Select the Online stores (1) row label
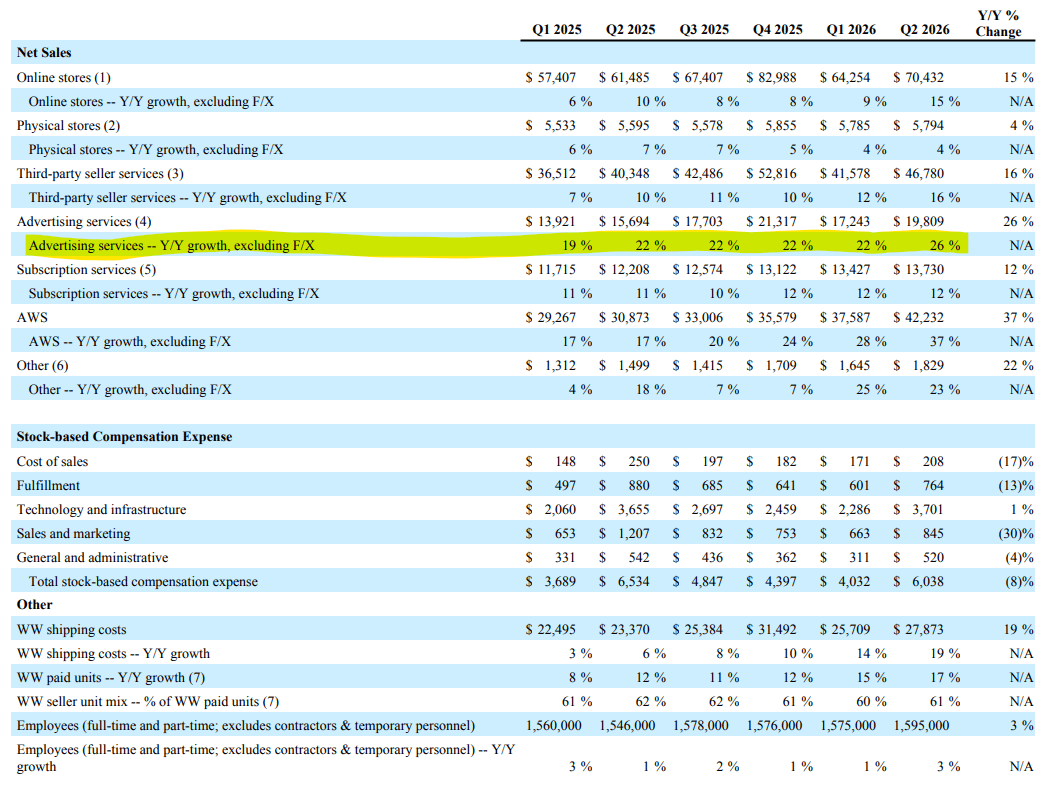Image resolution: width=1053 pixels, height=793 pixels. [x=63, y=77]
